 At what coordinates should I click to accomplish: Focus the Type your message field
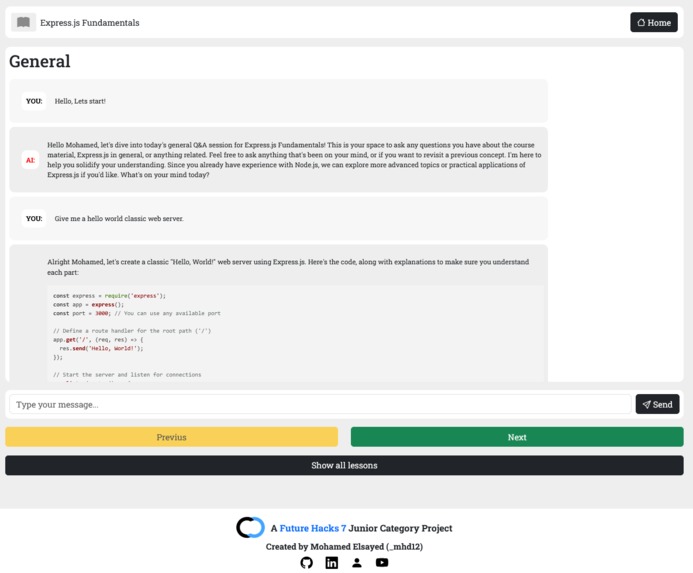320,404
